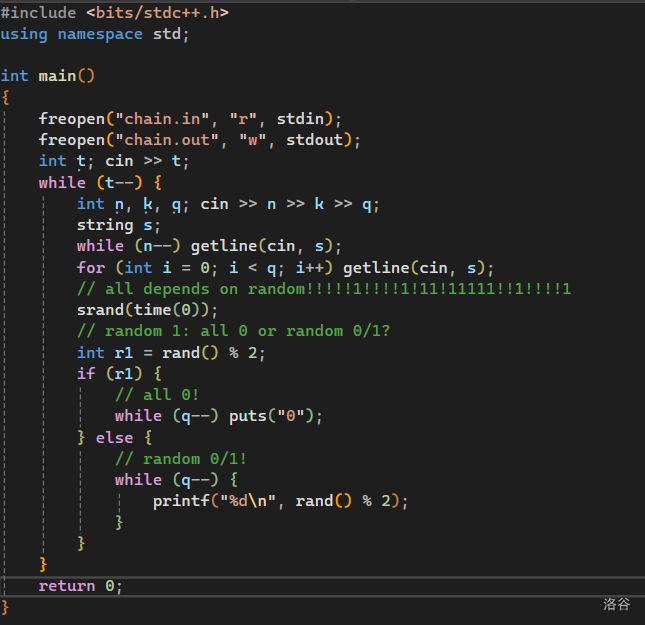The image size is (645, 625).
Task: Click the 'return 0;' statement
Action: coord(80,586)
